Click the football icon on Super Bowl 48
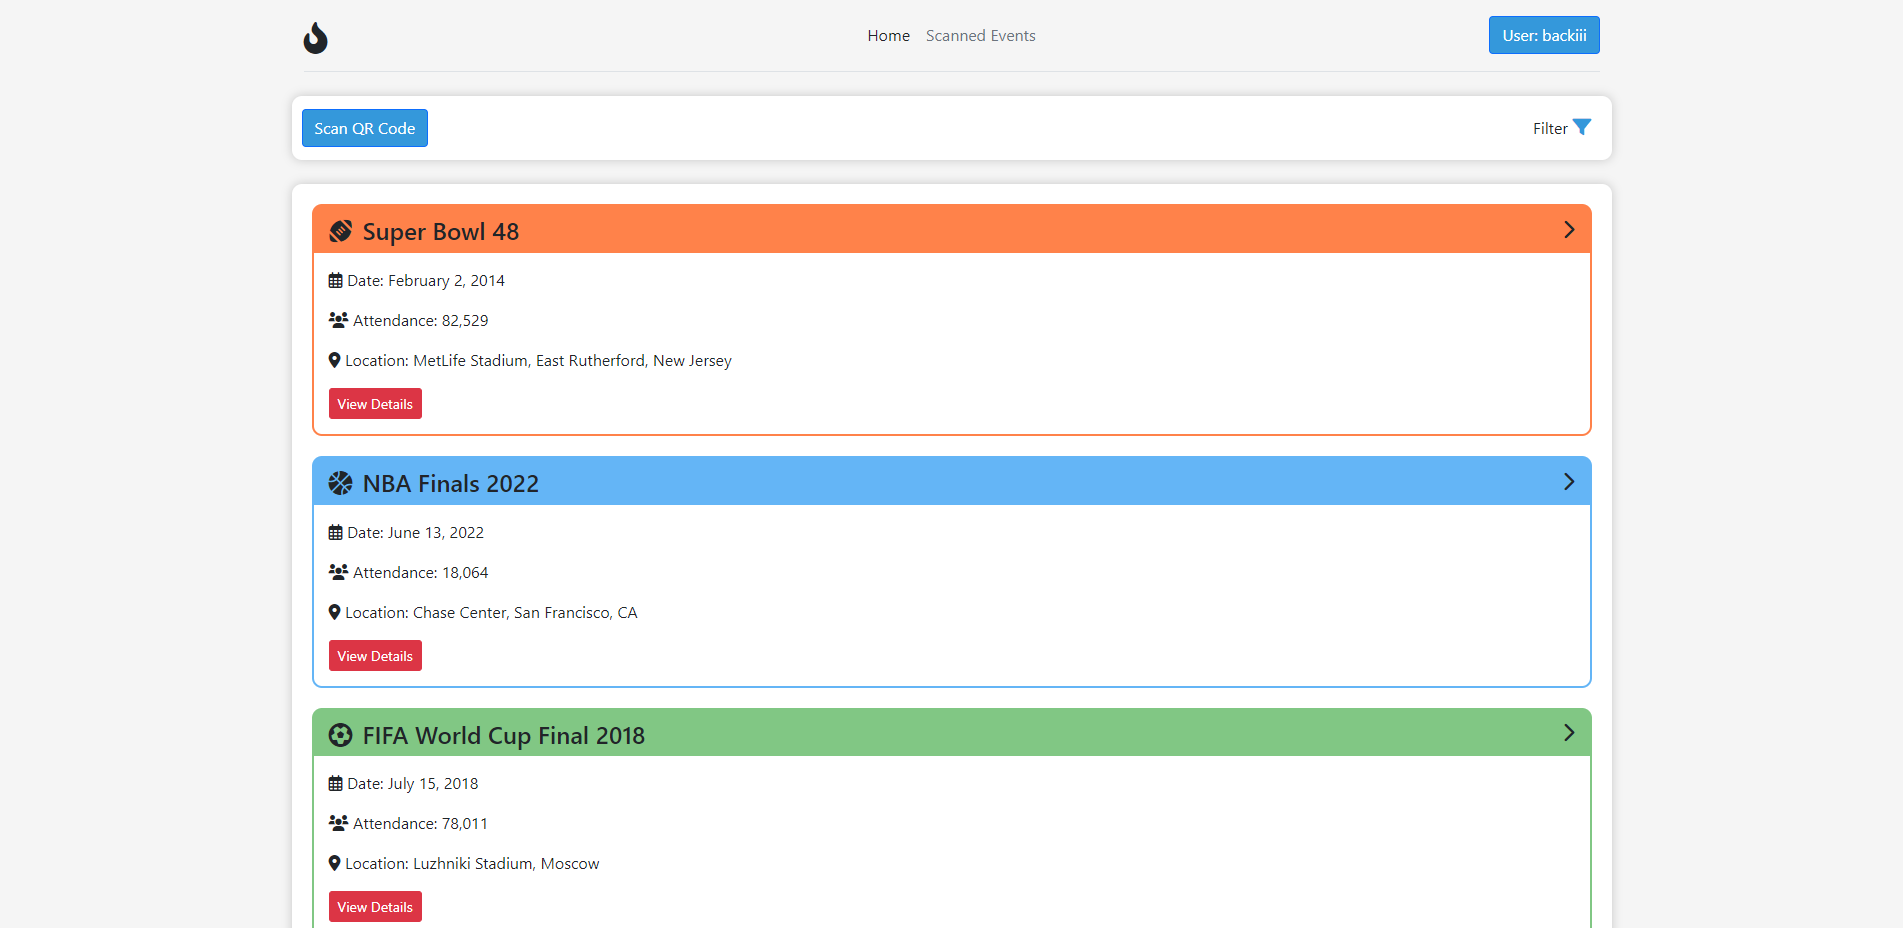Screen dimensions: 1903x928 341,231
